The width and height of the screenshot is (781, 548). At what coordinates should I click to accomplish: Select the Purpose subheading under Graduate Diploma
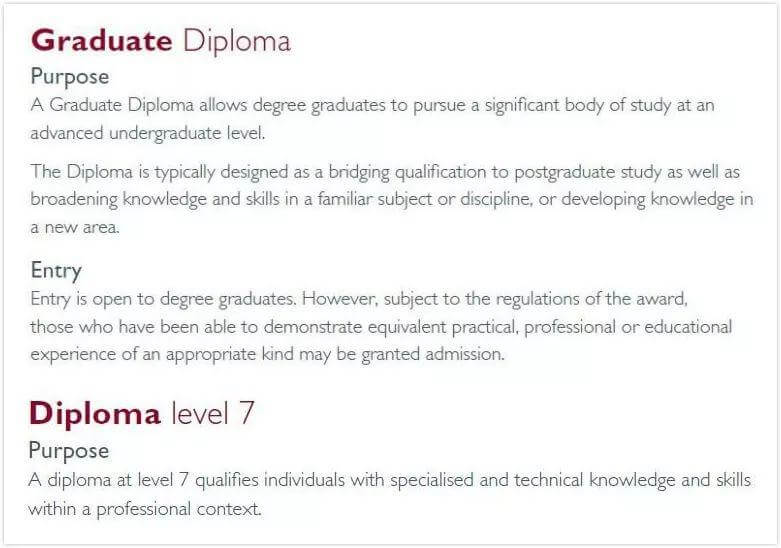(70, 76)
